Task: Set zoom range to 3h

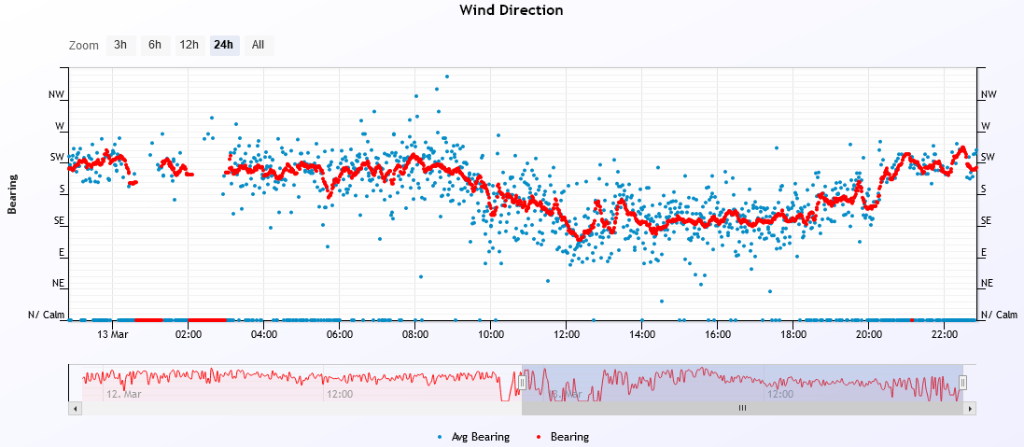Action: 121,45
